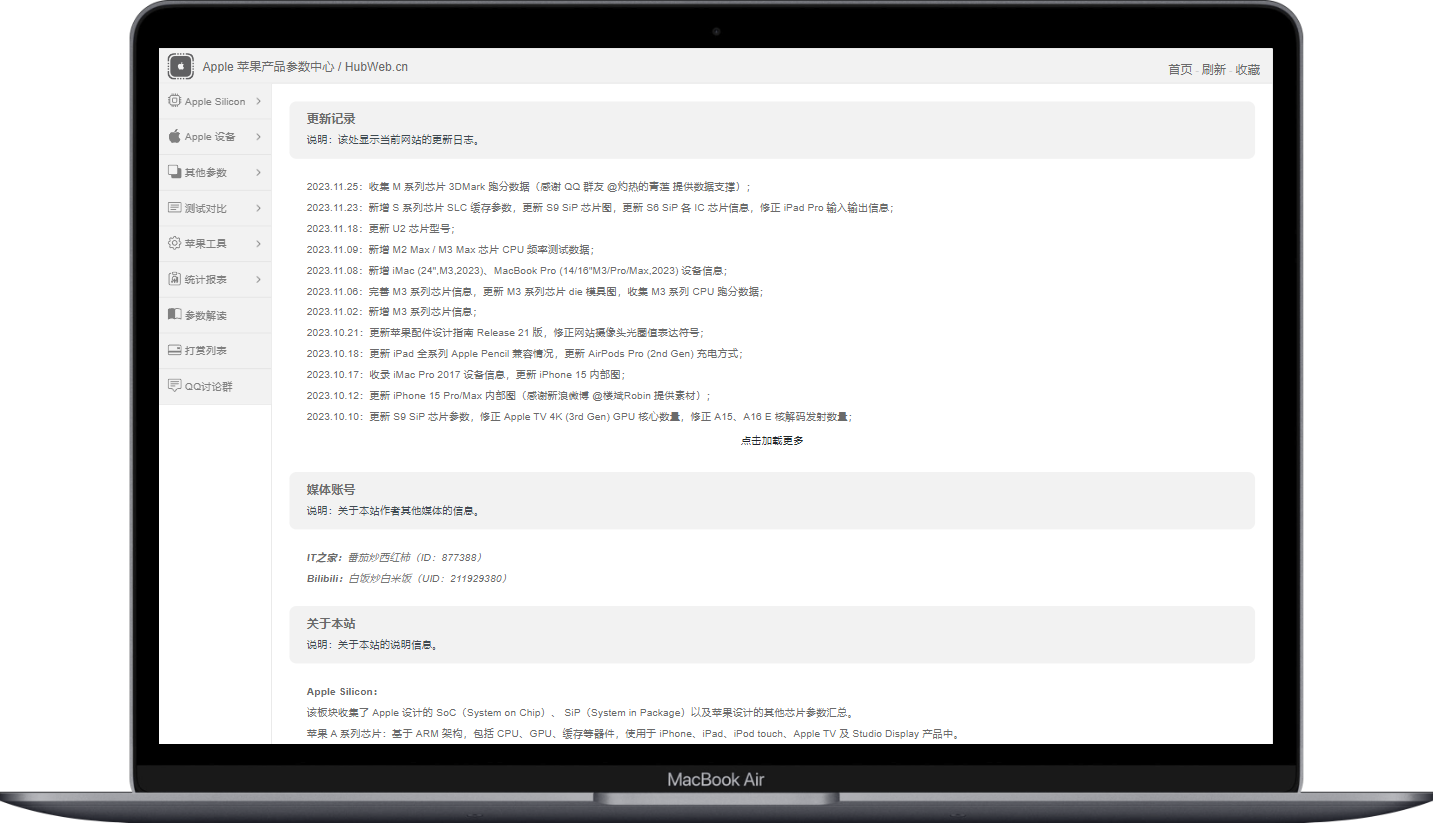Viewport: 1433px width, 823px height.
Task: Open the 参数解读 sidebar label
Action: point(206,315)
